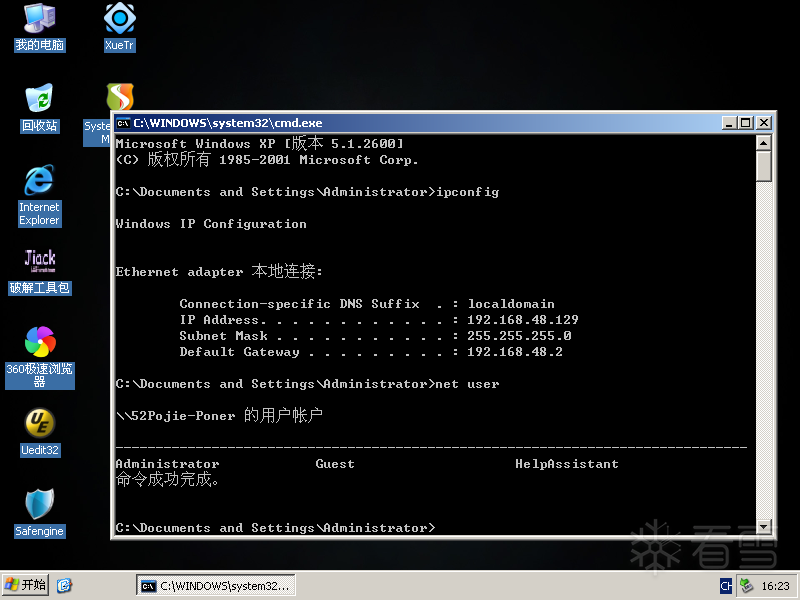Open the Uedit32 editor icon
The width and height of the screenshot is (800, 600).
(40, 432)
